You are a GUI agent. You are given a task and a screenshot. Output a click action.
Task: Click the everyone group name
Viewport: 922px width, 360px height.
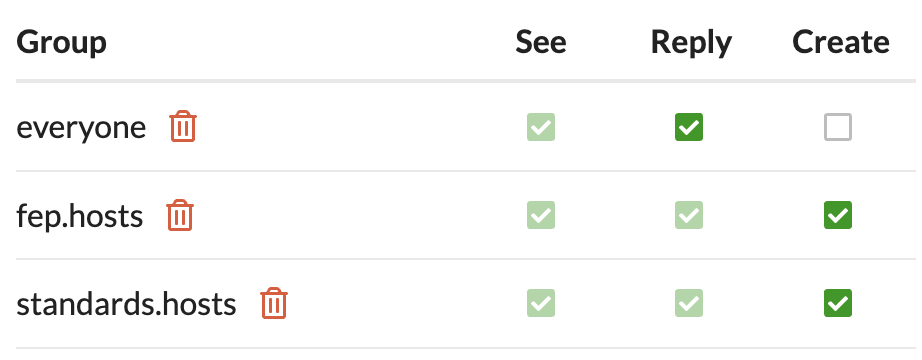(81, 128)
